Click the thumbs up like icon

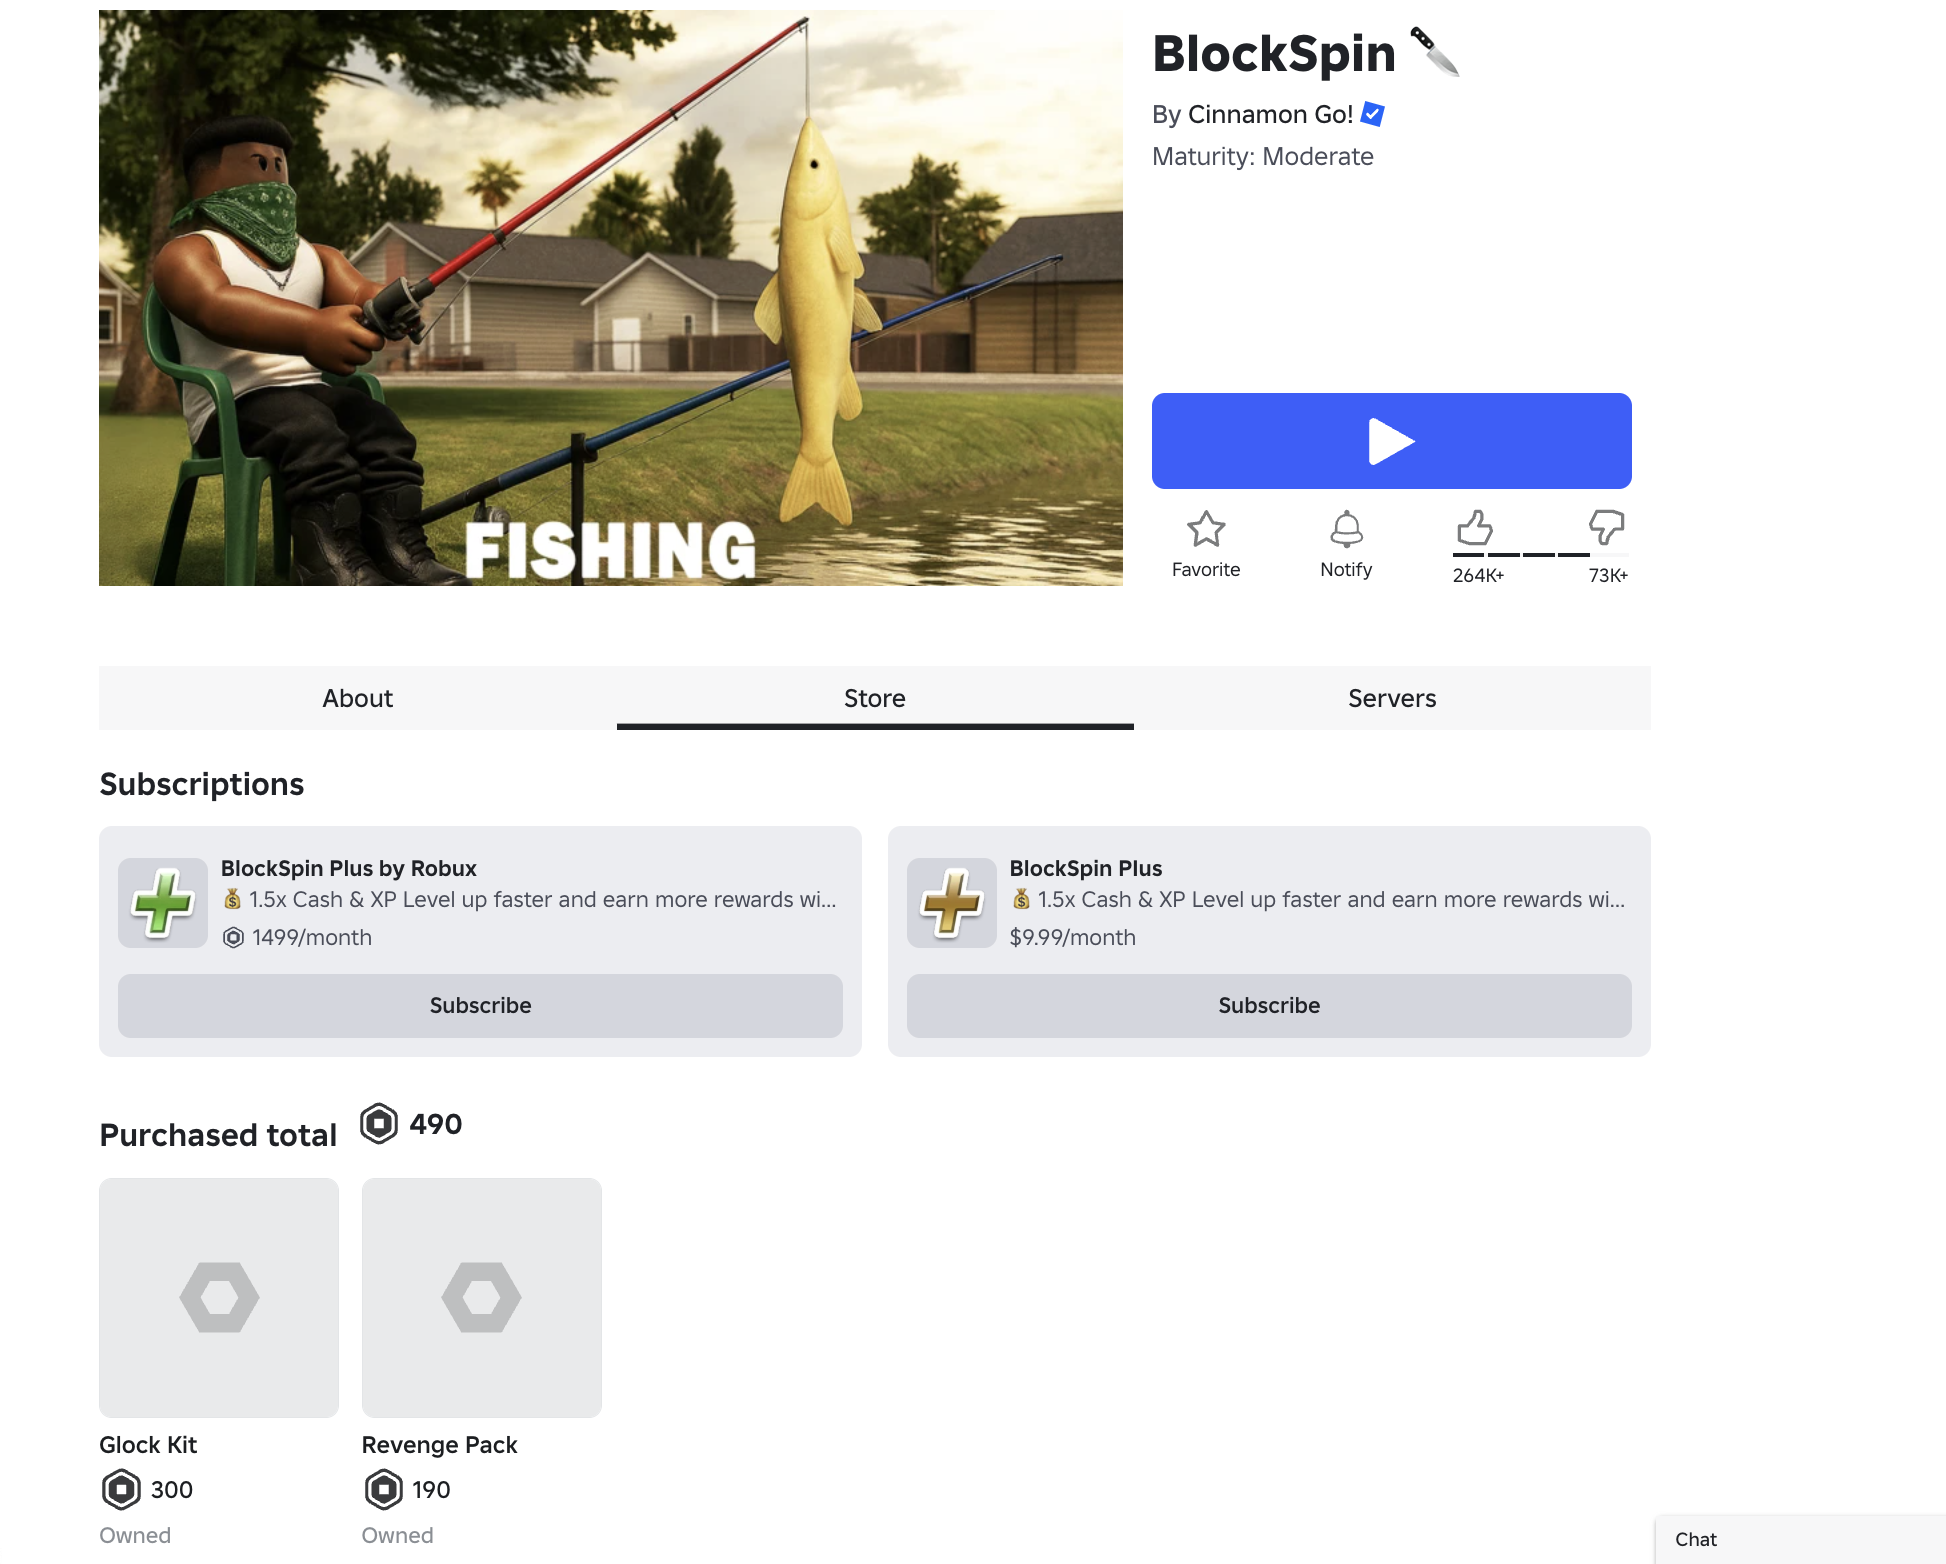click(1475, 527)
